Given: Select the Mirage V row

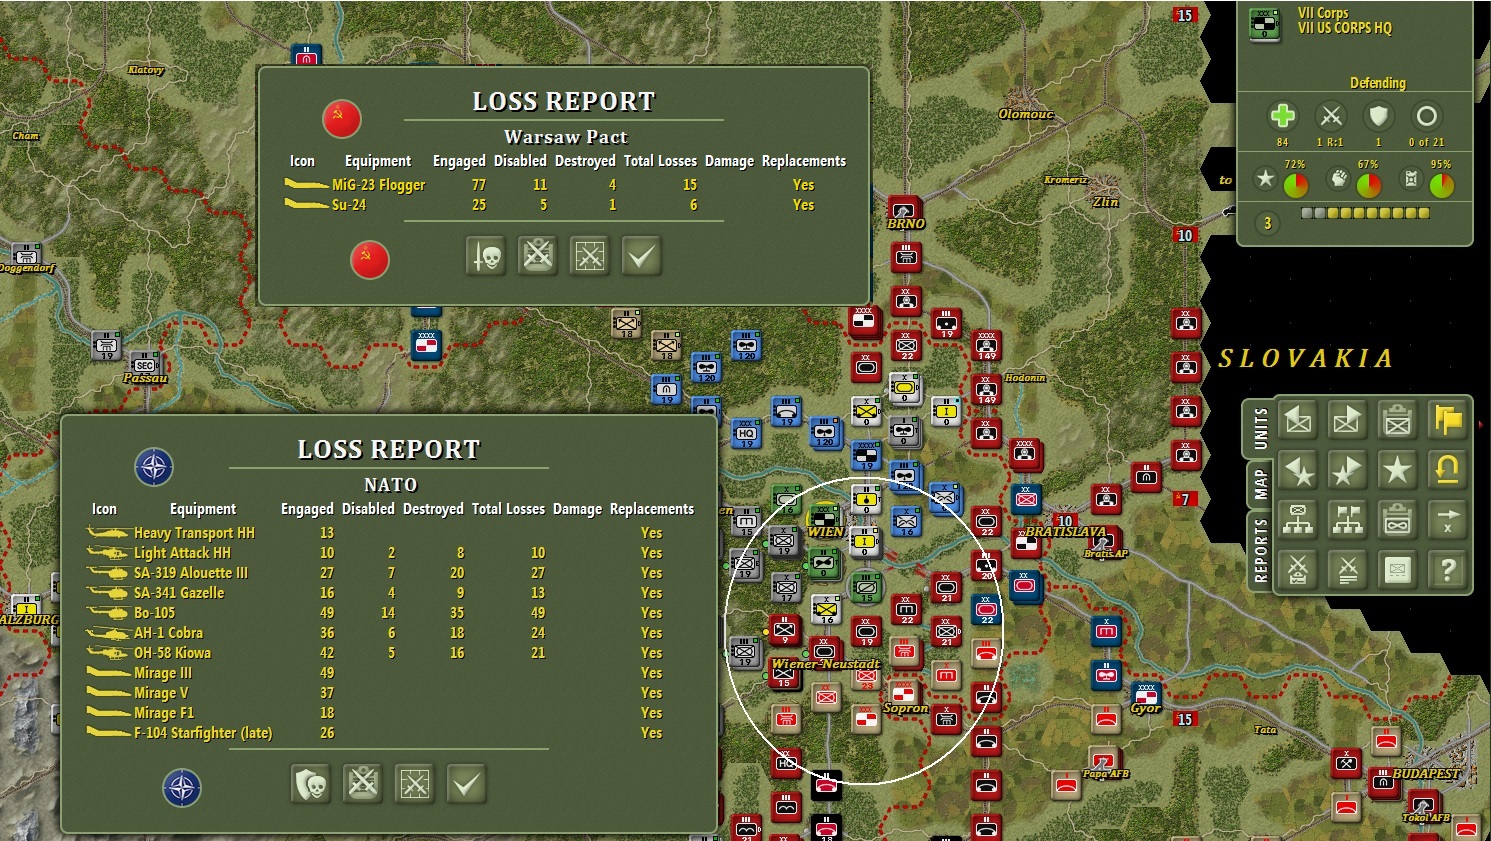Looking at the screenshot, I should pos(390,693).
